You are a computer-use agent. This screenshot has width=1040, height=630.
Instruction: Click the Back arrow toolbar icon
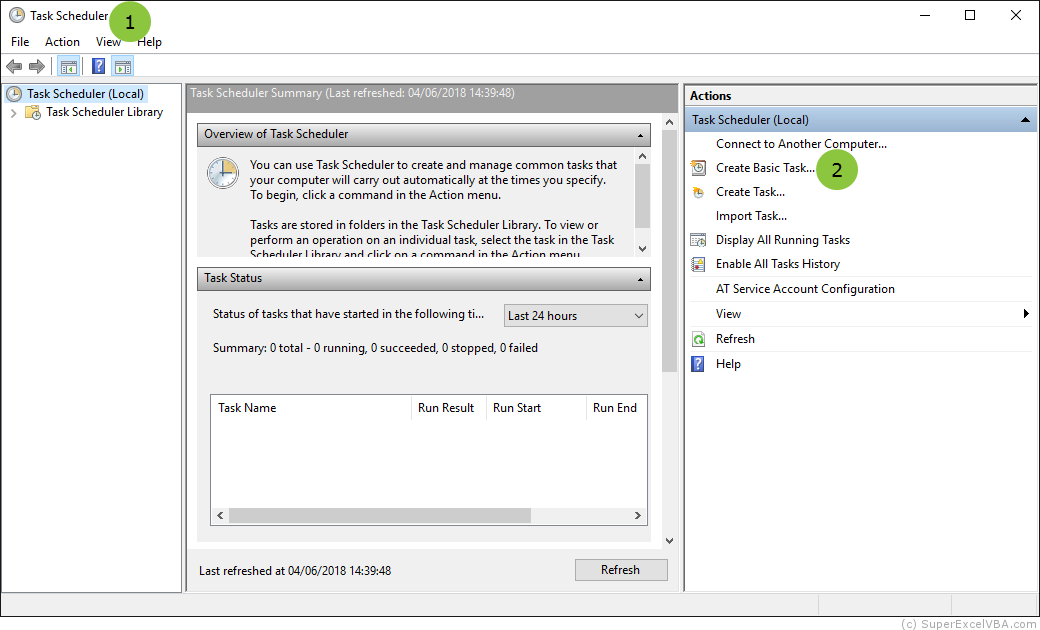14,66
